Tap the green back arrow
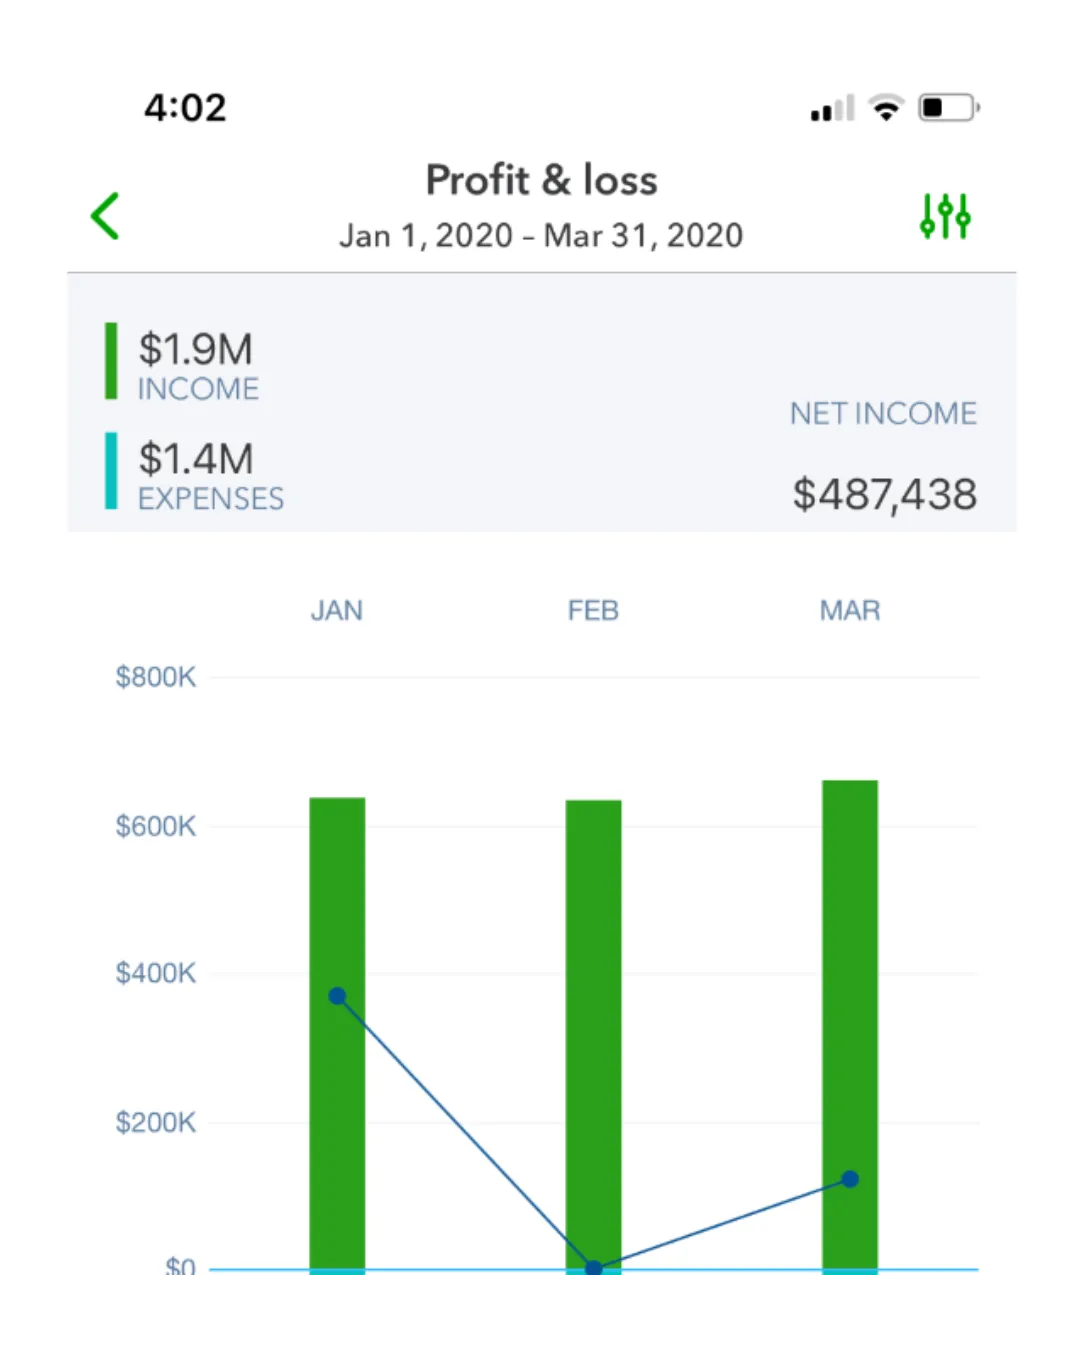Image resolution: width=1080 pixels, height=1350 pixels. pos(105,216)
